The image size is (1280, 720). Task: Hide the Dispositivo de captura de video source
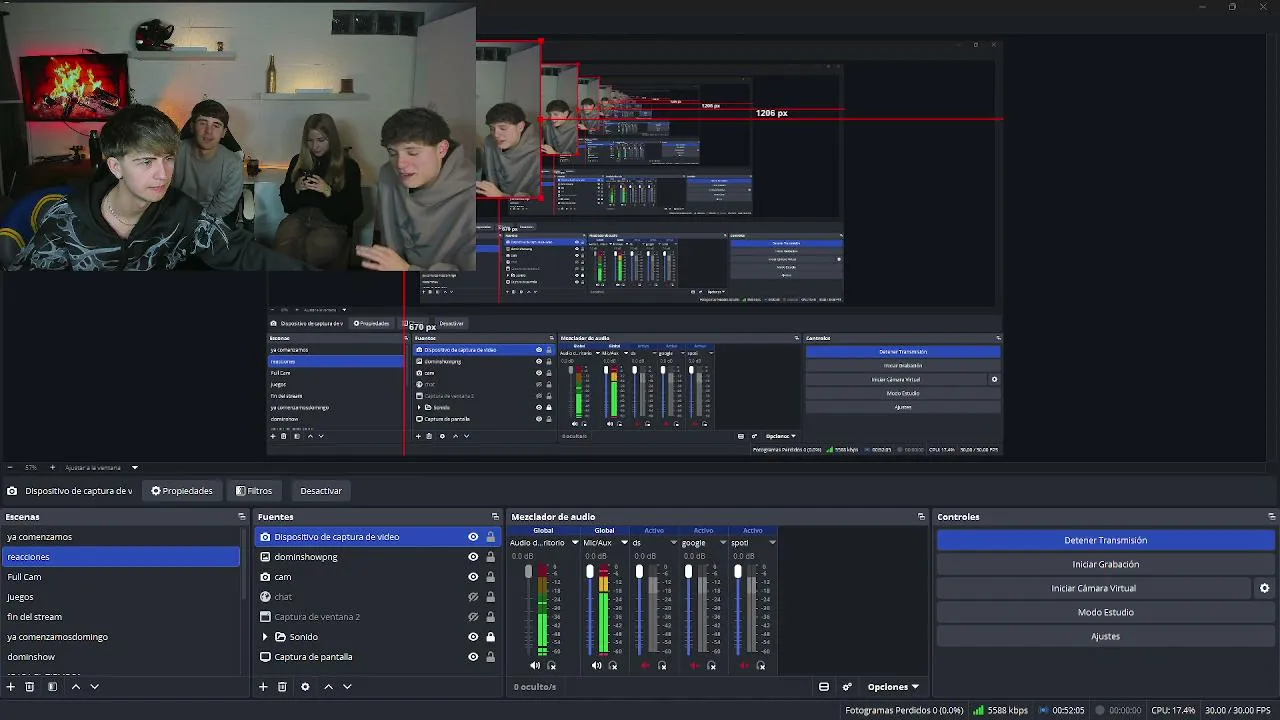point(473,537)
